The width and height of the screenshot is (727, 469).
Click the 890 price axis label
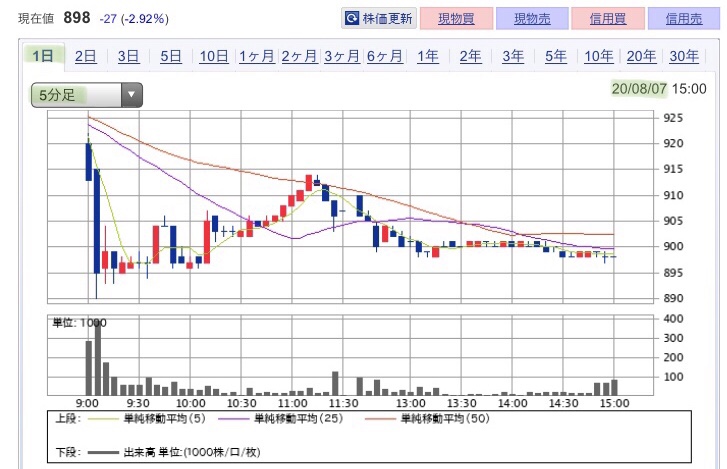click(x=673, y=298)
